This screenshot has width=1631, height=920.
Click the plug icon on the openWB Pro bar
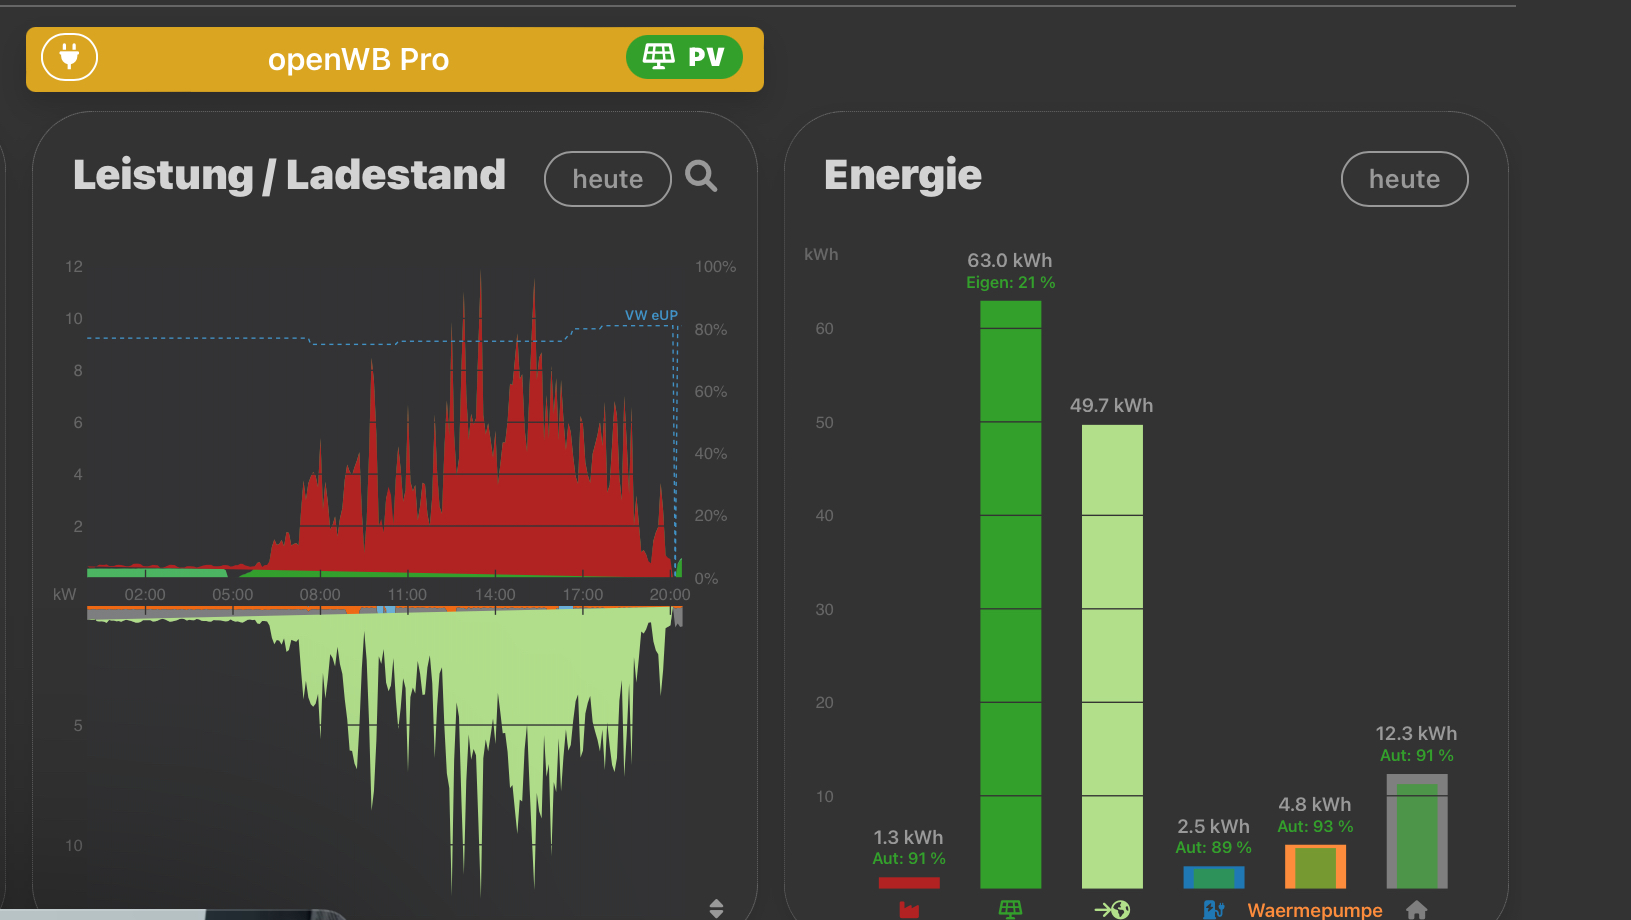(69, 57)
